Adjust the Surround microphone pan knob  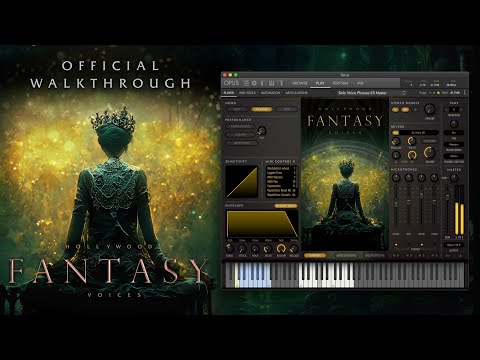(434, 178)
